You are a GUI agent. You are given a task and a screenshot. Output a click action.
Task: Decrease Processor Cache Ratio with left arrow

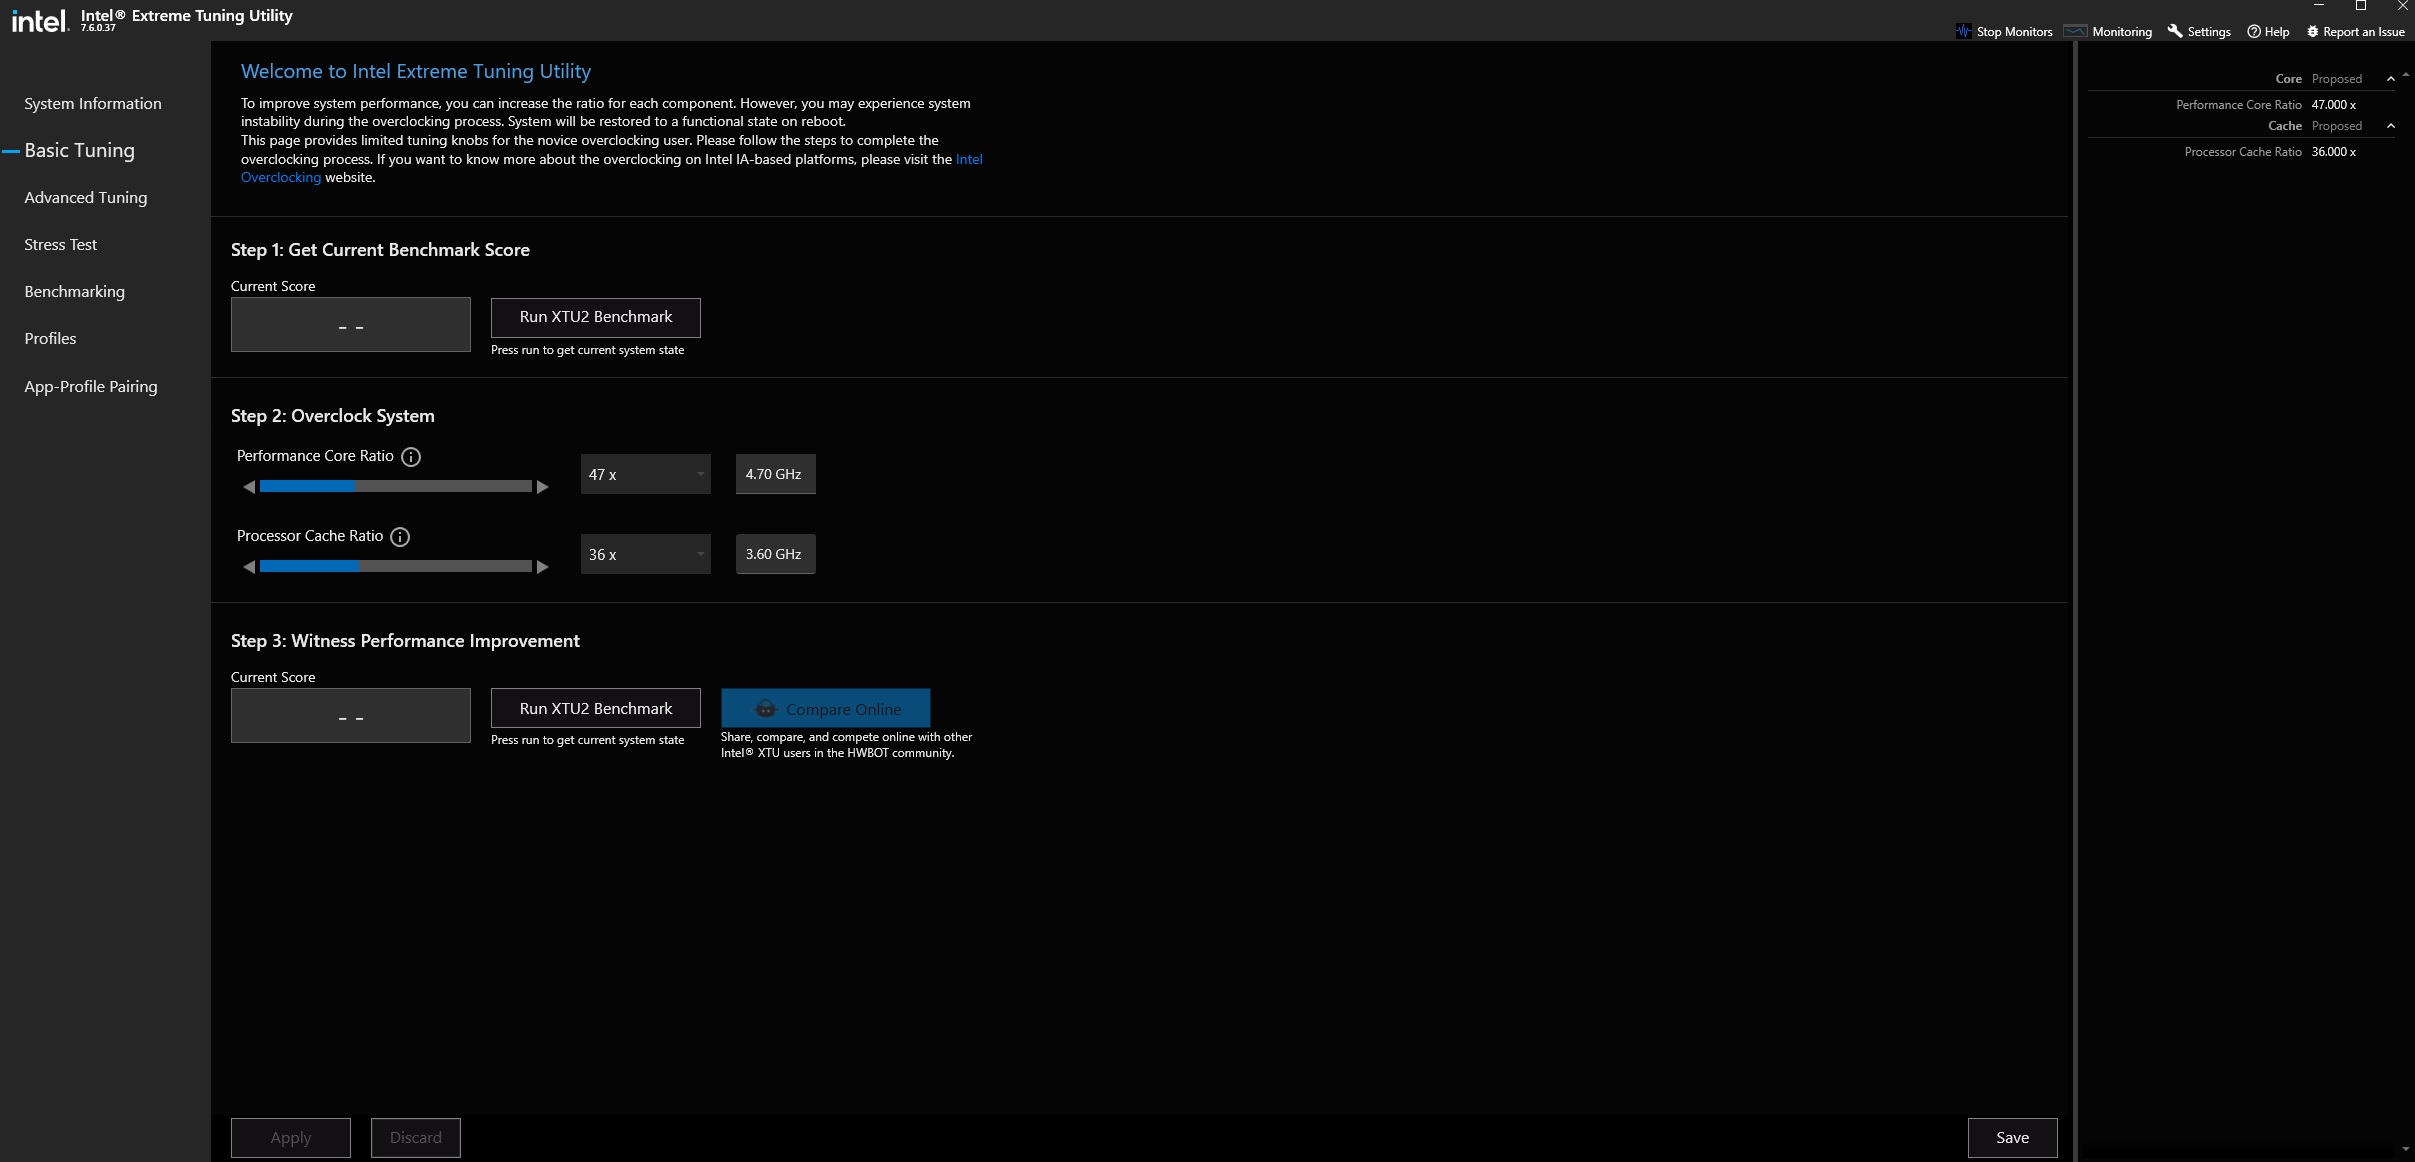[x=249, y=567]
